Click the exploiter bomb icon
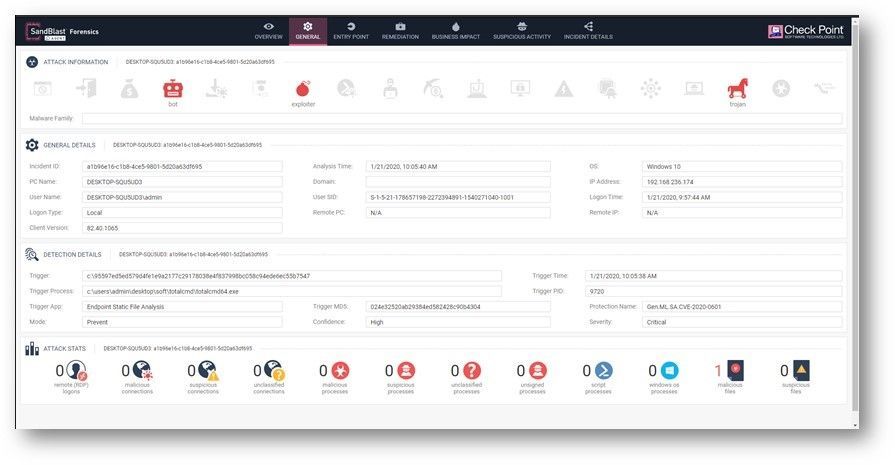The height and width of the screenshot is (465, 895). (303, 89)
